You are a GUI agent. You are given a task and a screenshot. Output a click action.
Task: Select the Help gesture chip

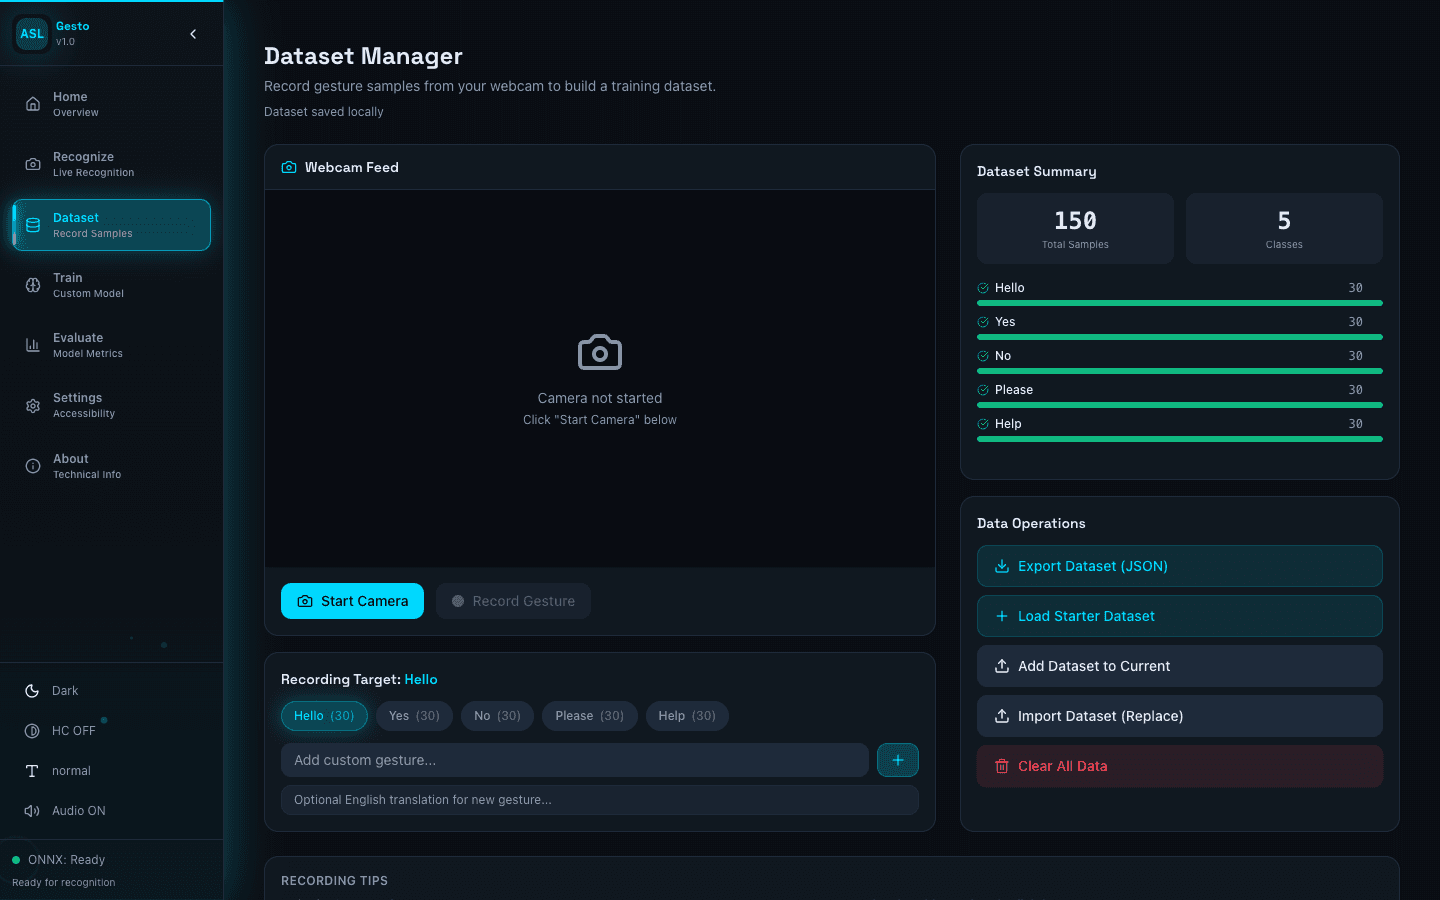pyautogui.click(x=687, y=716)
